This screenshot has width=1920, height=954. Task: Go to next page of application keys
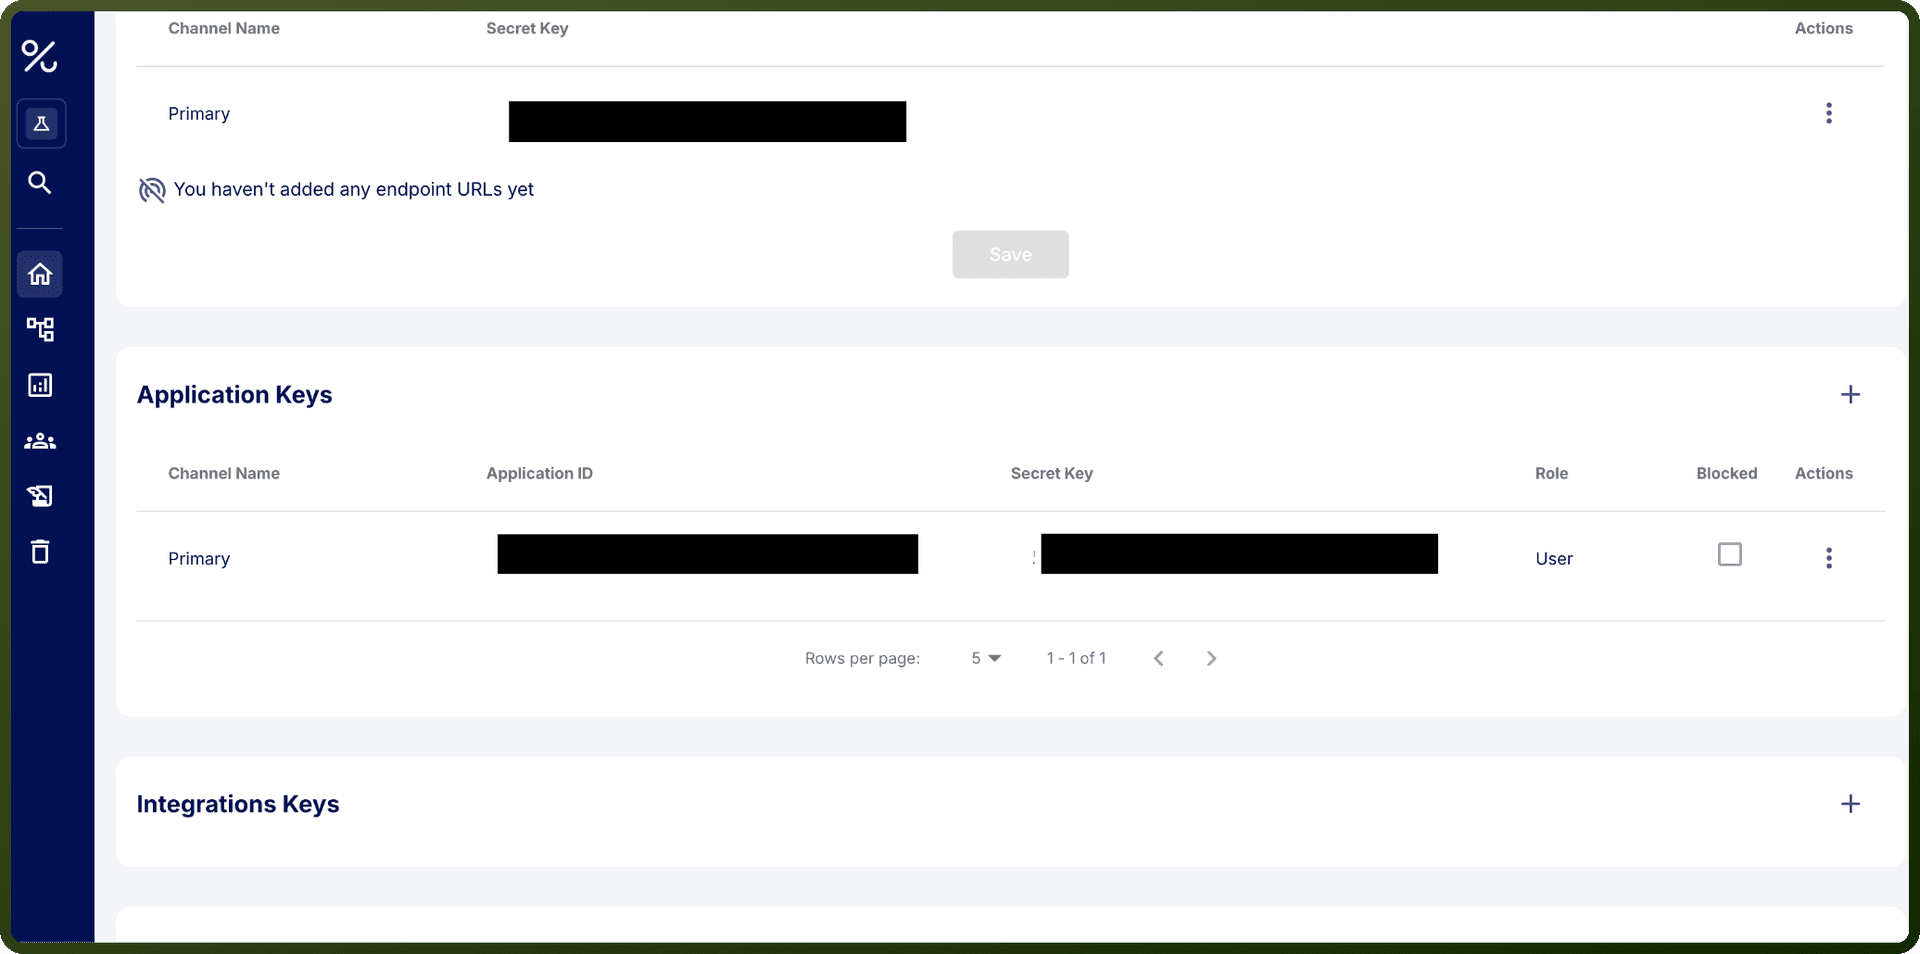[1211, 658]
